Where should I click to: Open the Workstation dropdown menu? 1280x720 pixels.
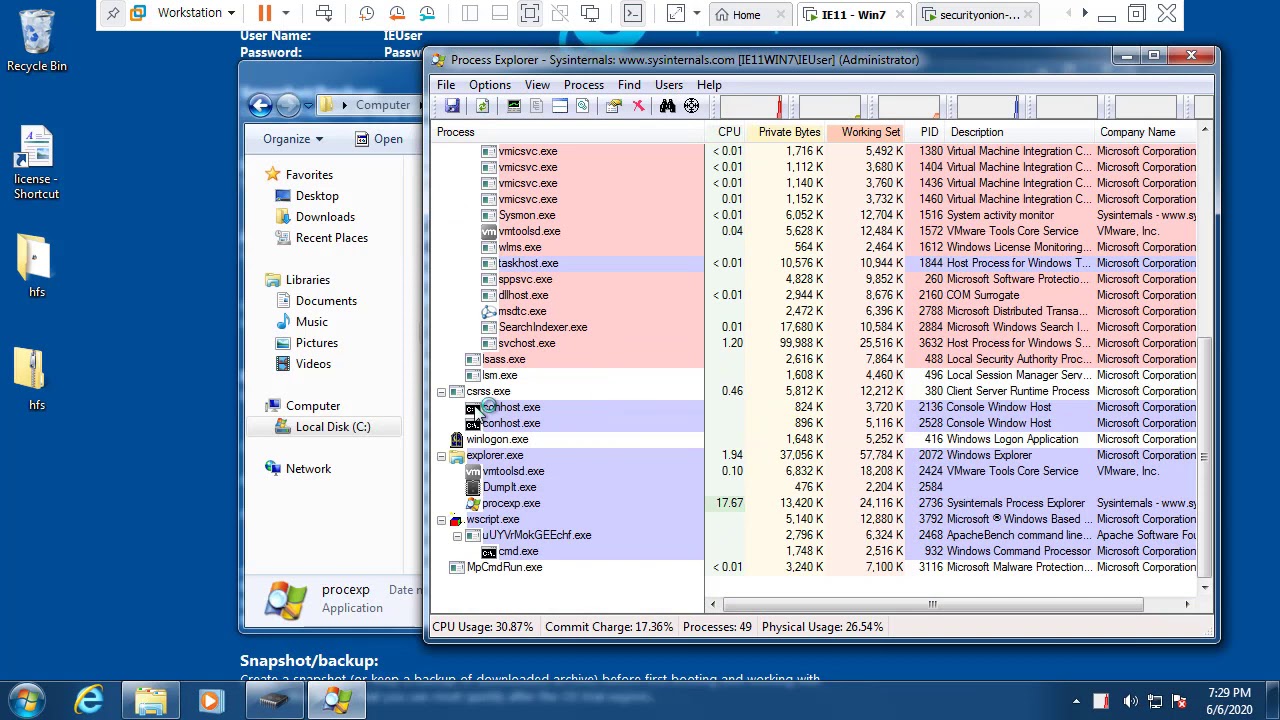(x=196, y=13)
